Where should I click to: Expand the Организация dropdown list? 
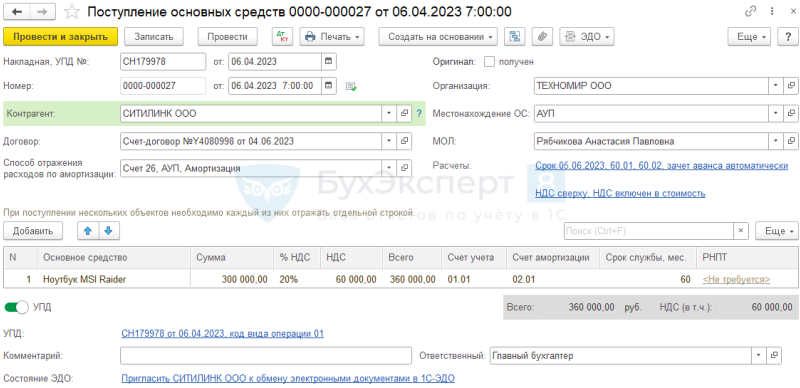[776, 86]
